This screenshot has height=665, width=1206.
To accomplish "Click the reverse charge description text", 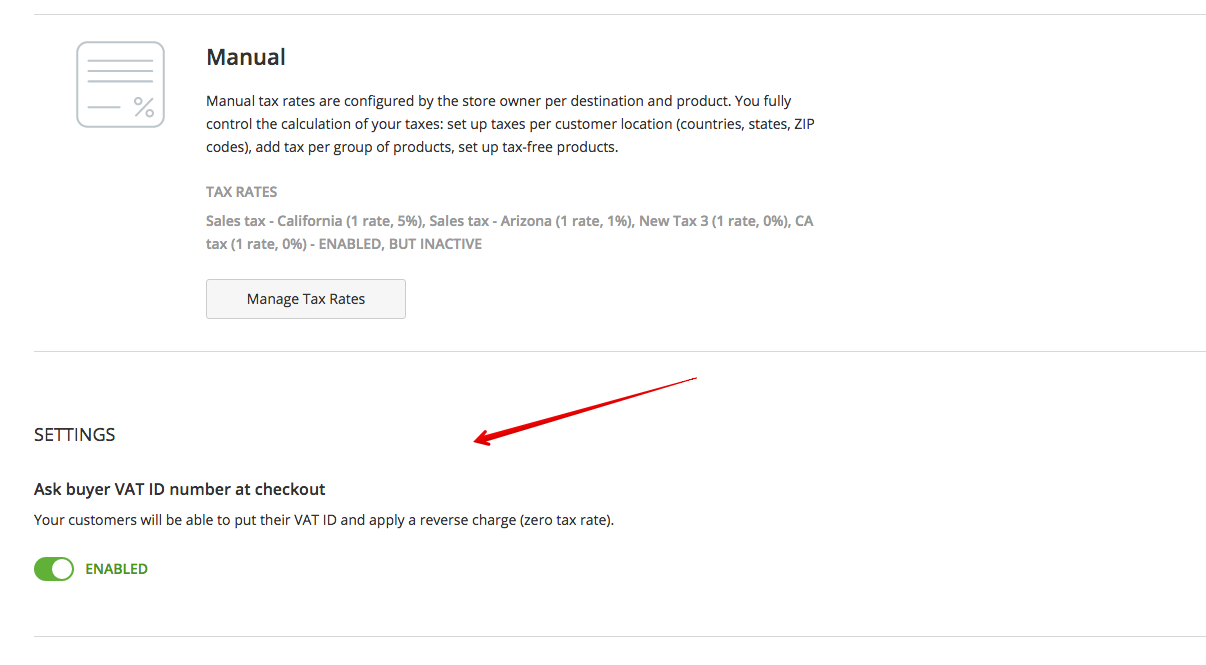I will [324, 520].
